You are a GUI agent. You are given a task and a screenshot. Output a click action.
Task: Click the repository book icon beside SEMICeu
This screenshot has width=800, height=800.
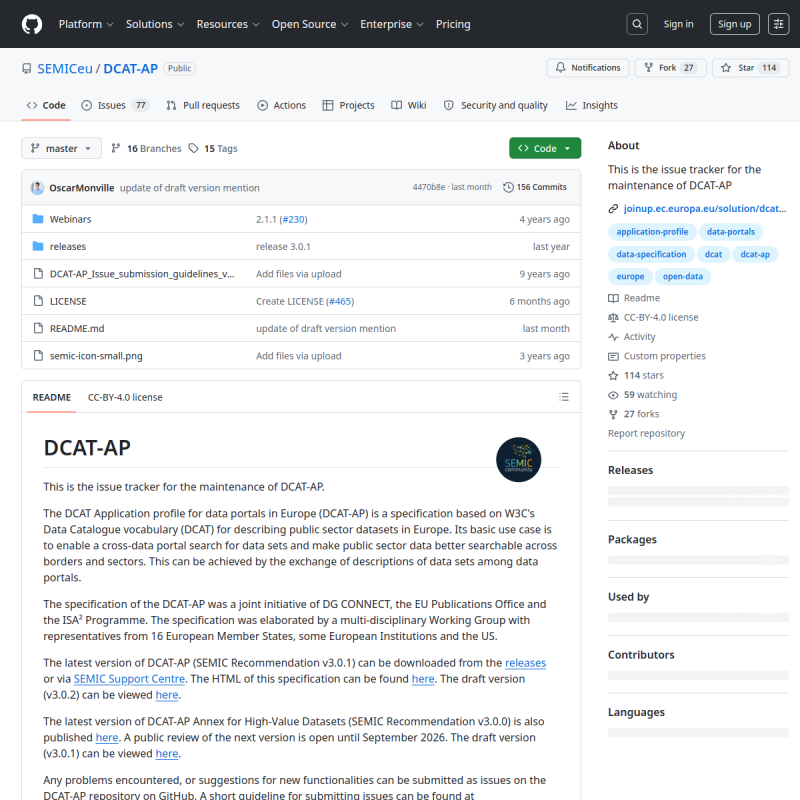pyautogui.click(x=27, y=68)
